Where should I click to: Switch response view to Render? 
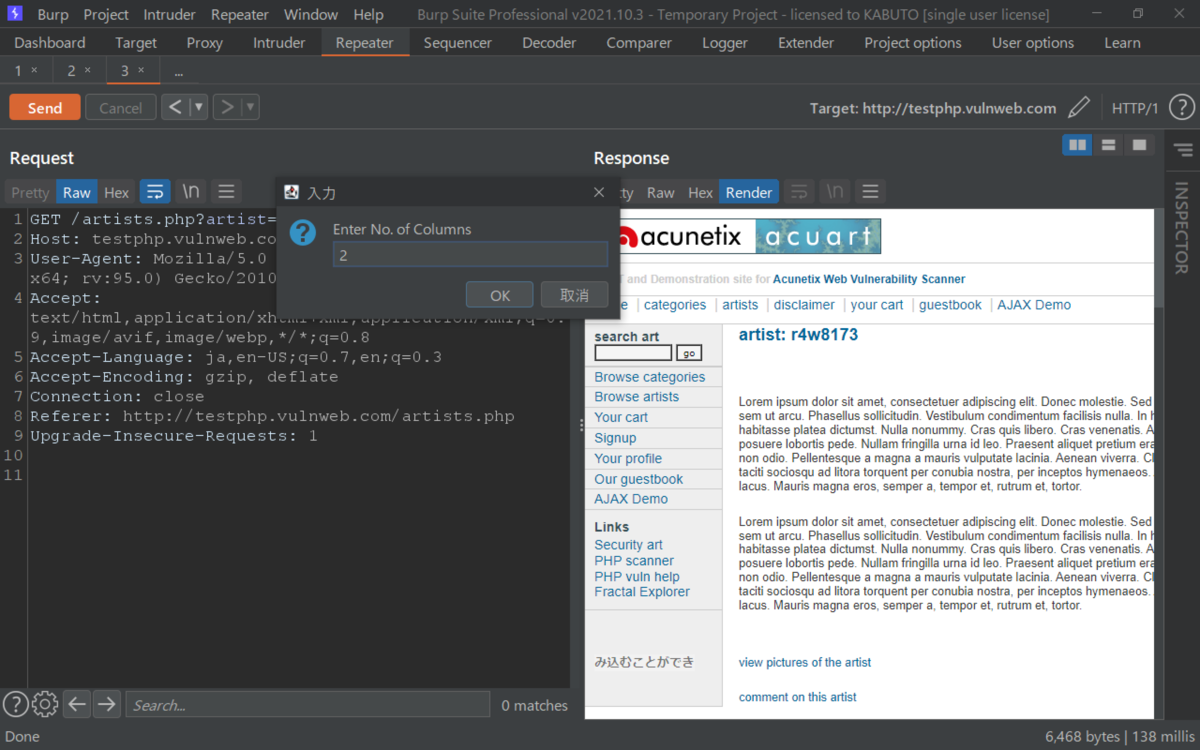tap(749, 193)
